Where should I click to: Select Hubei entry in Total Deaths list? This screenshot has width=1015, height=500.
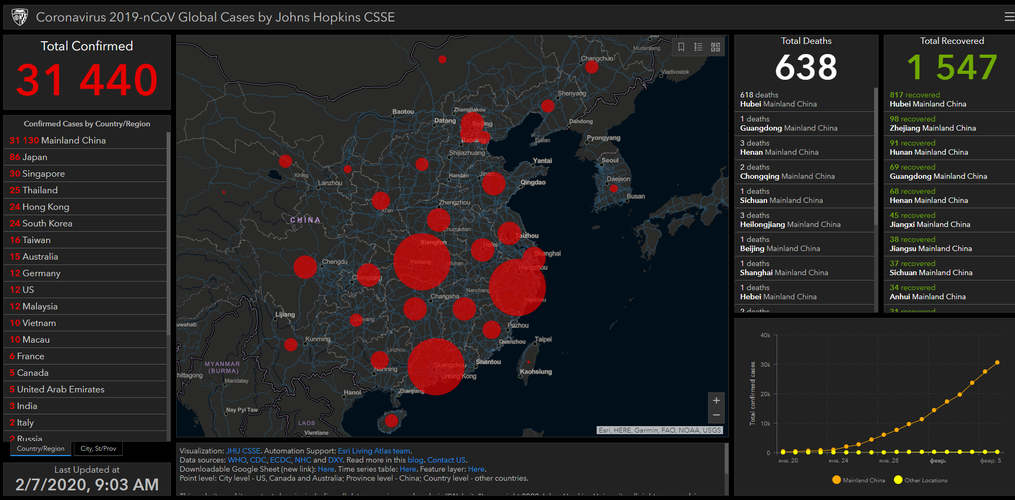click(x=770, y=99)
